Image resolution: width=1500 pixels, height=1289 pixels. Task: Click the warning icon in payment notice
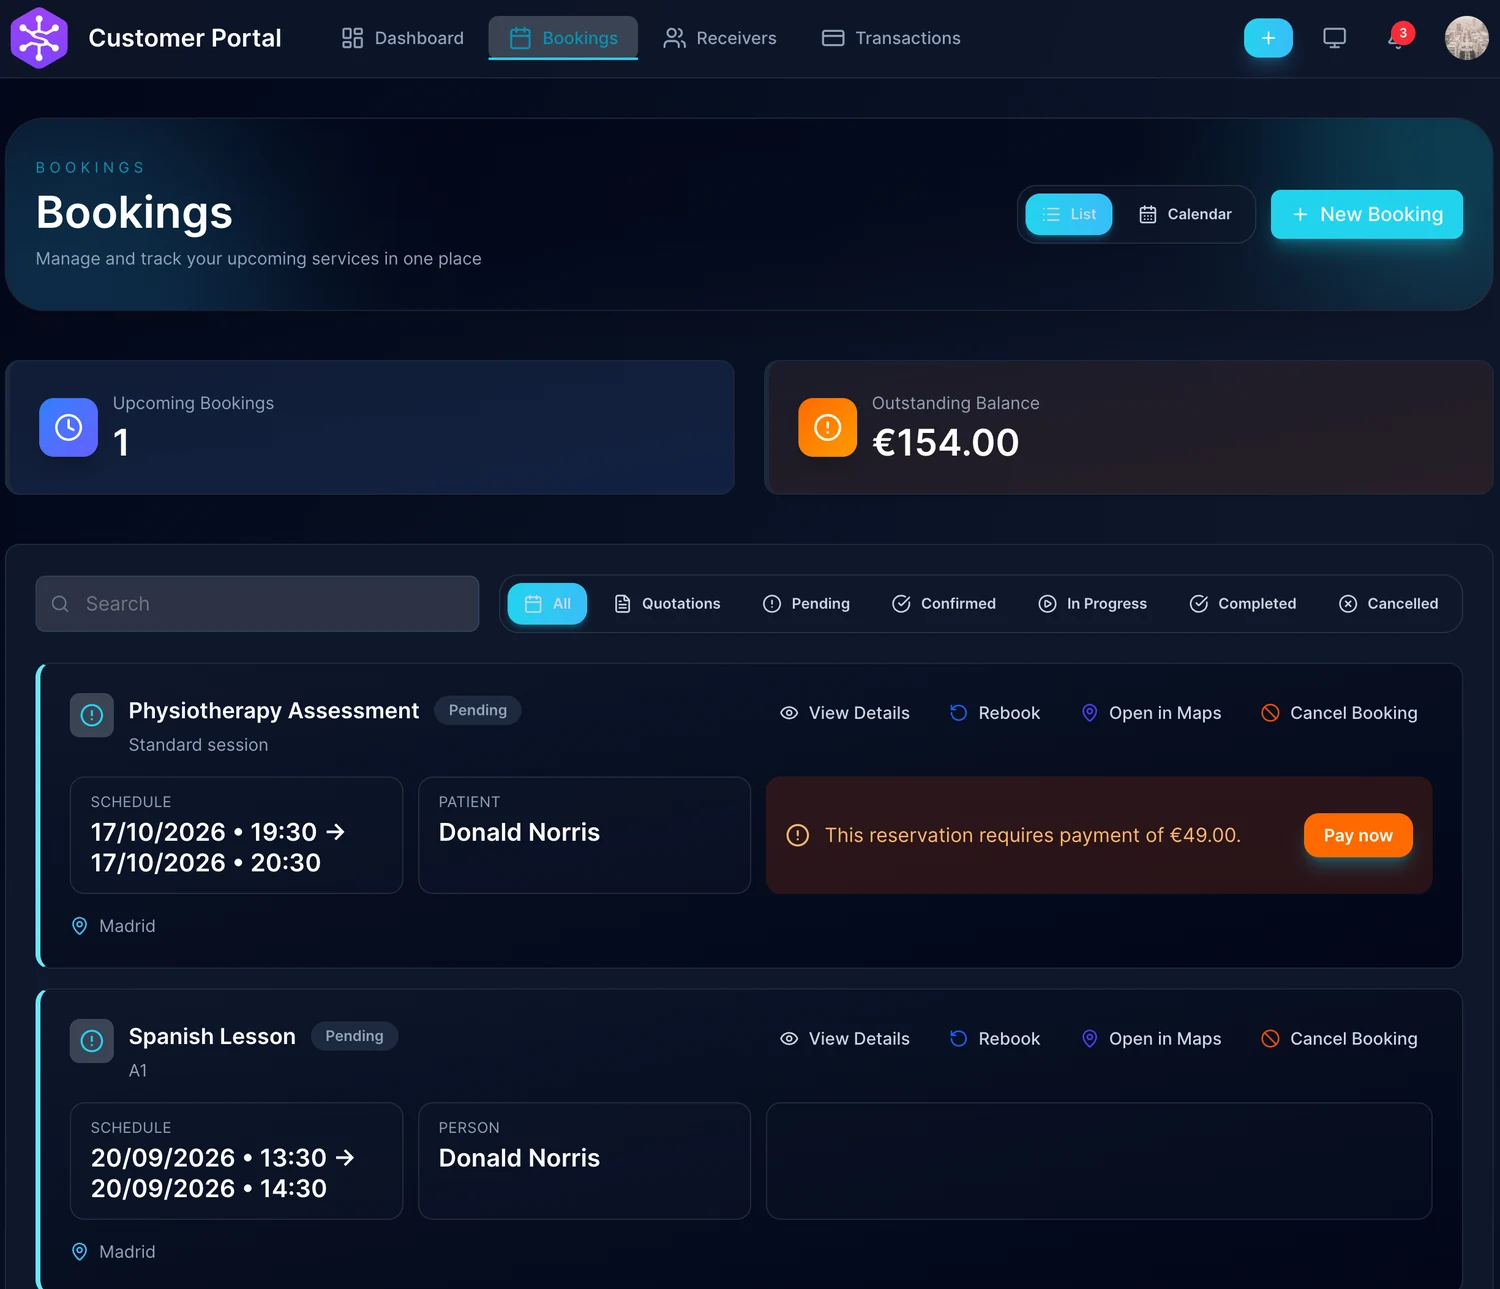click(x=797, y=835)
